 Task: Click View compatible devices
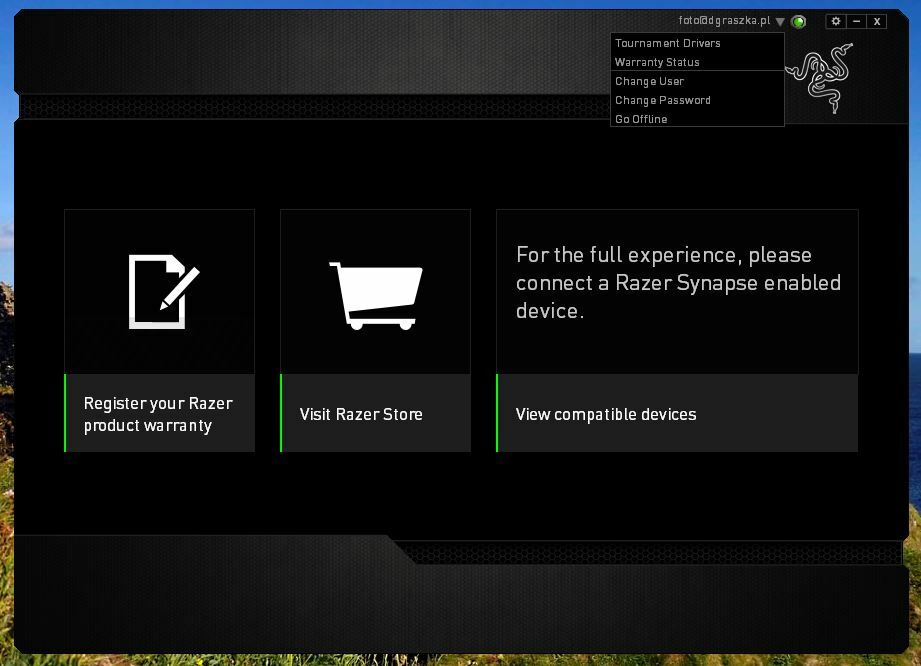[677, 413]
